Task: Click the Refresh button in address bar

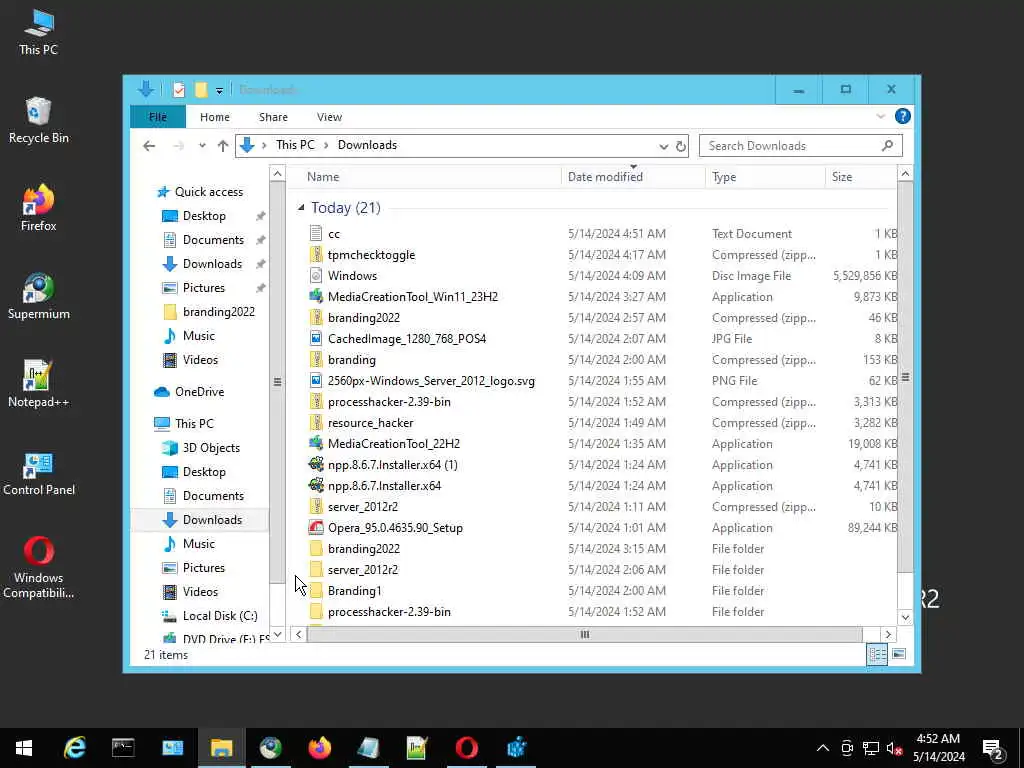Action: click(x=680, y=146)
